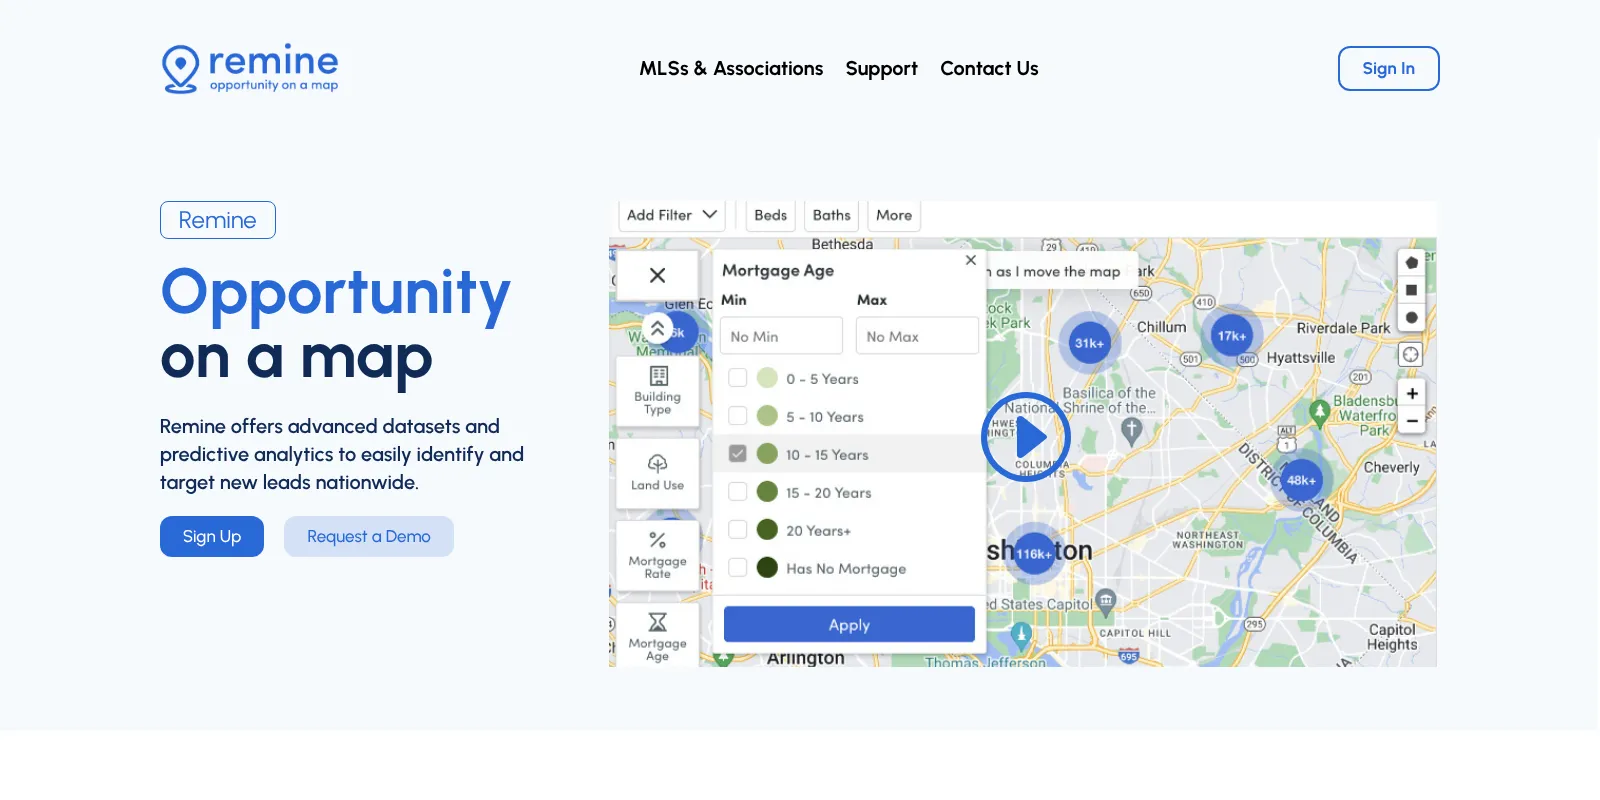
Task: Click the United States Capitol map marker
Action: tap(1105, 602)
